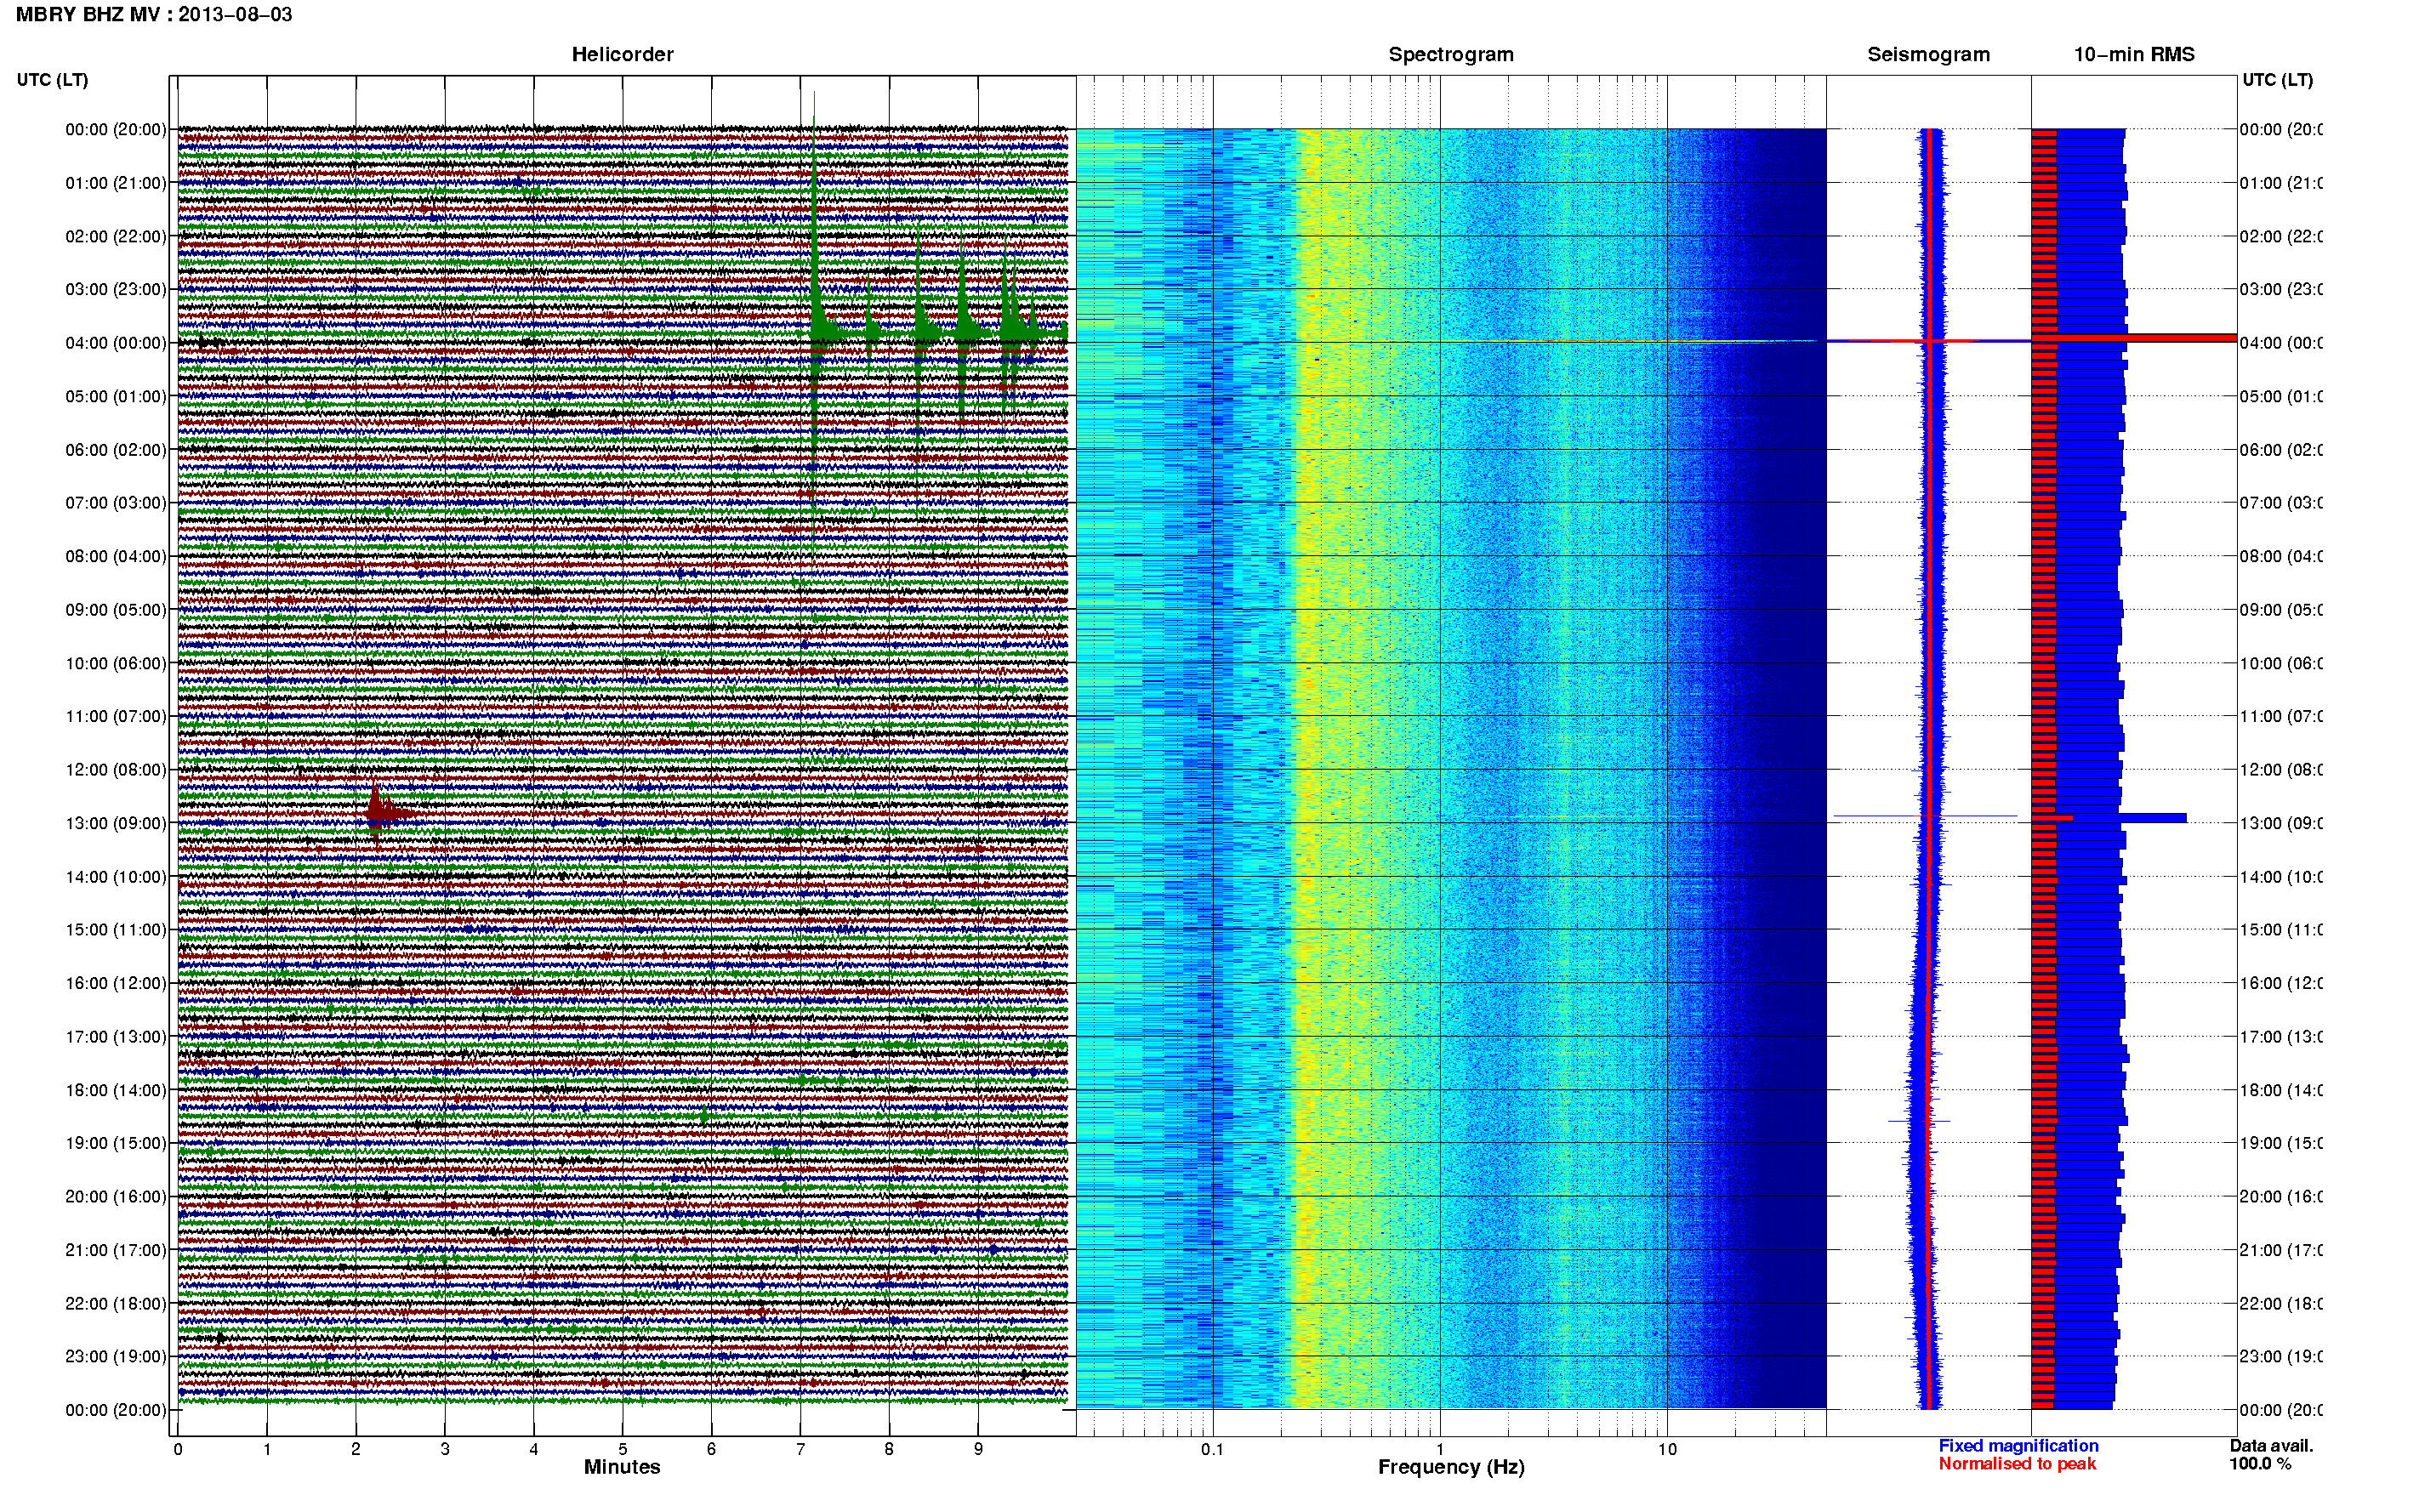Click the left time label '04:00 (00:00)'
Screen dimensions: 2419x1512
coord(116,343)
